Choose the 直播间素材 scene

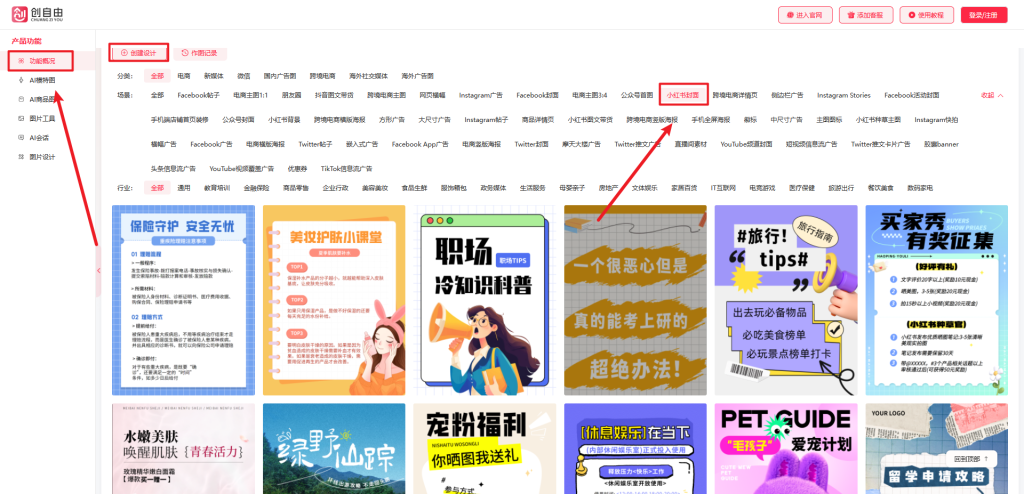[x=690, y=144]
